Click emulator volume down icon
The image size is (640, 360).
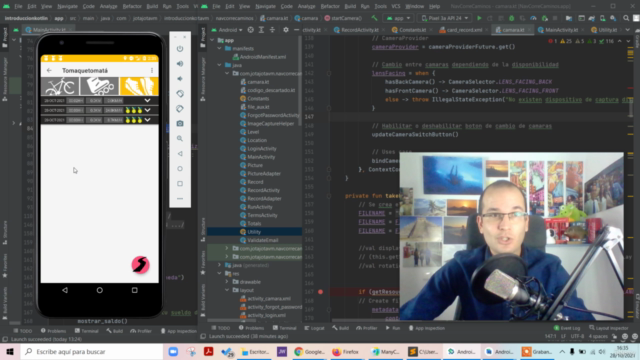180,79
